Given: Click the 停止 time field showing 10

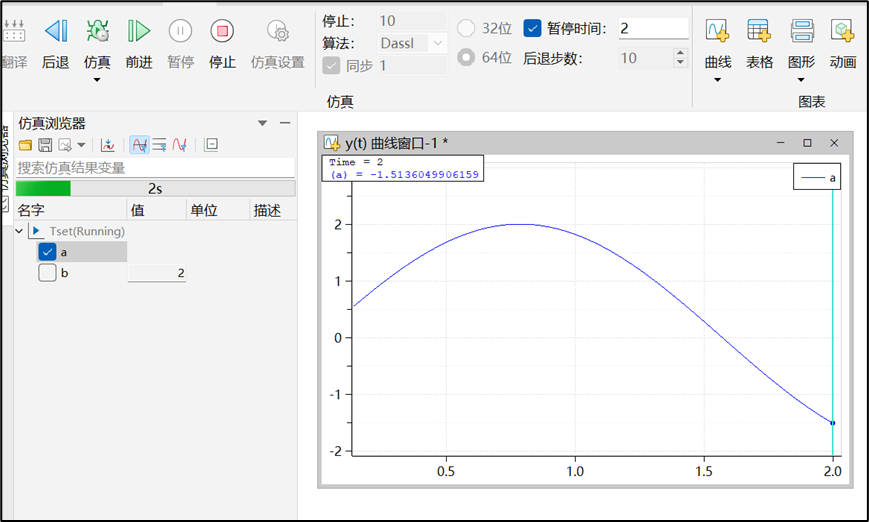Looking at the screenshot, I should coord(412,21).
